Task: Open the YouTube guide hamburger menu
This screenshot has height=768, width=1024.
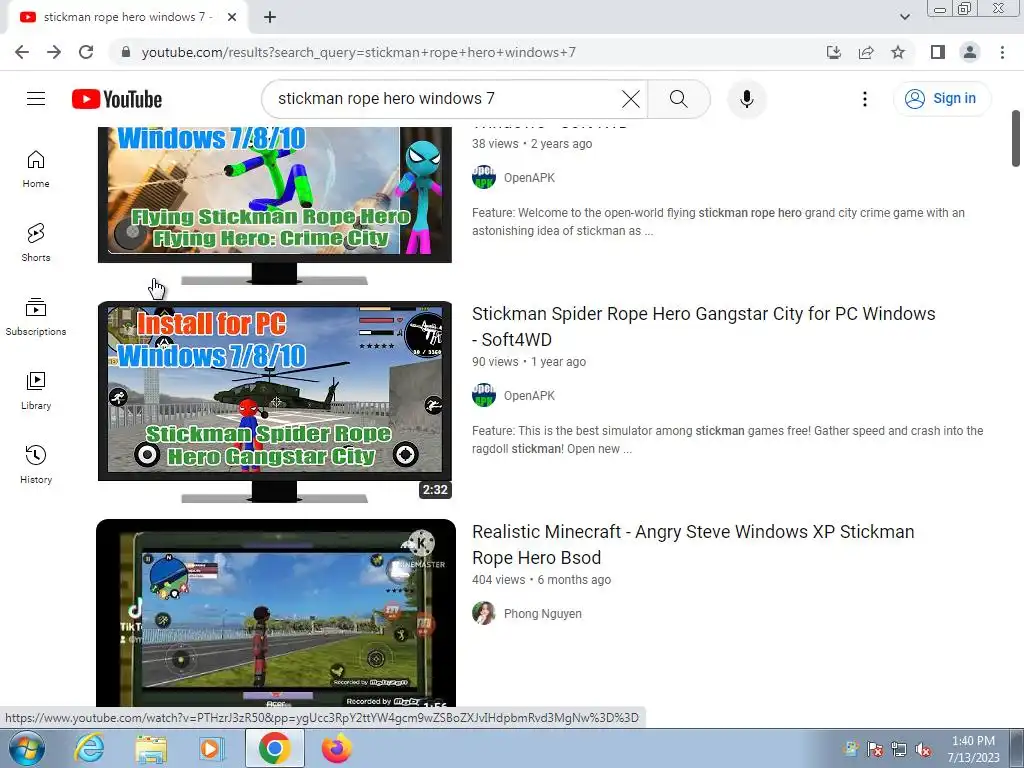Action: (x=36, y=99)
